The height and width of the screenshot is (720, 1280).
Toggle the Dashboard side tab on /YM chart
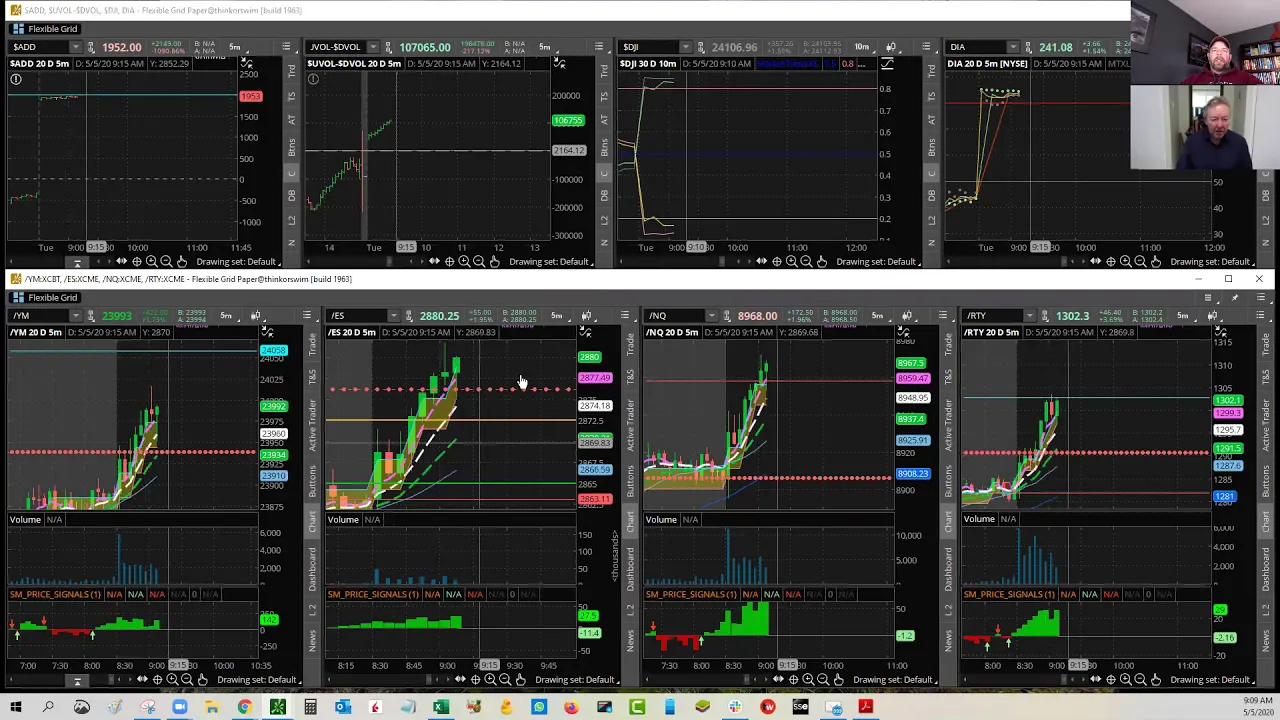[x=312, y=567]
